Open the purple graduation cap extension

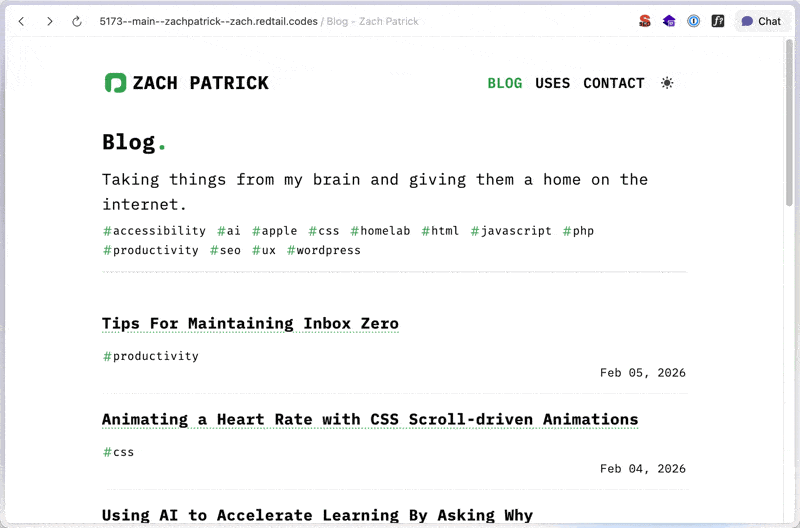click(x=669, y=21)
